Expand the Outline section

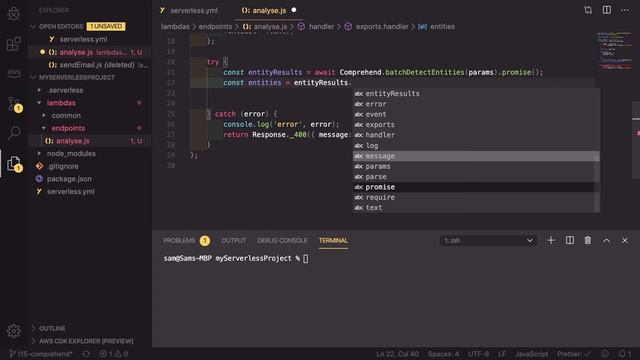pos(52,328)
